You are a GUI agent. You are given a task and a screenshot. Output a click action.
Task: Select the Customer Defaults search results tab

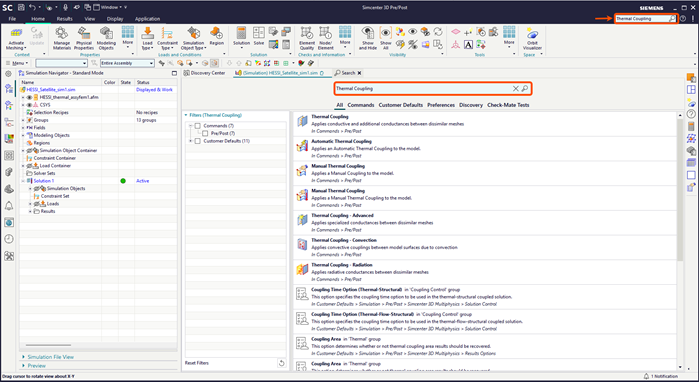(x=400, y=105)
